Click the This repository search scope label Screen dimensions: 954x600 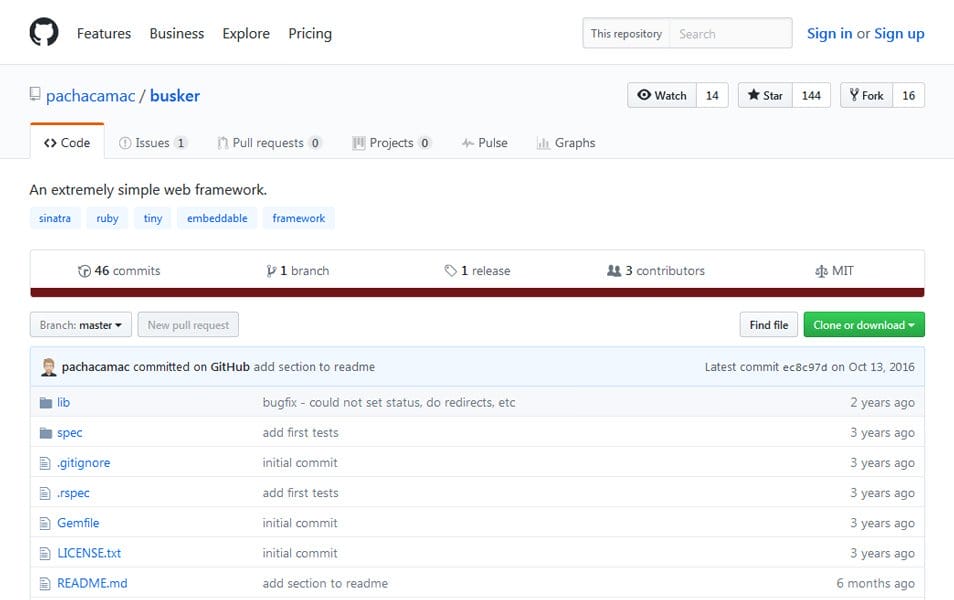pos(626,33)
